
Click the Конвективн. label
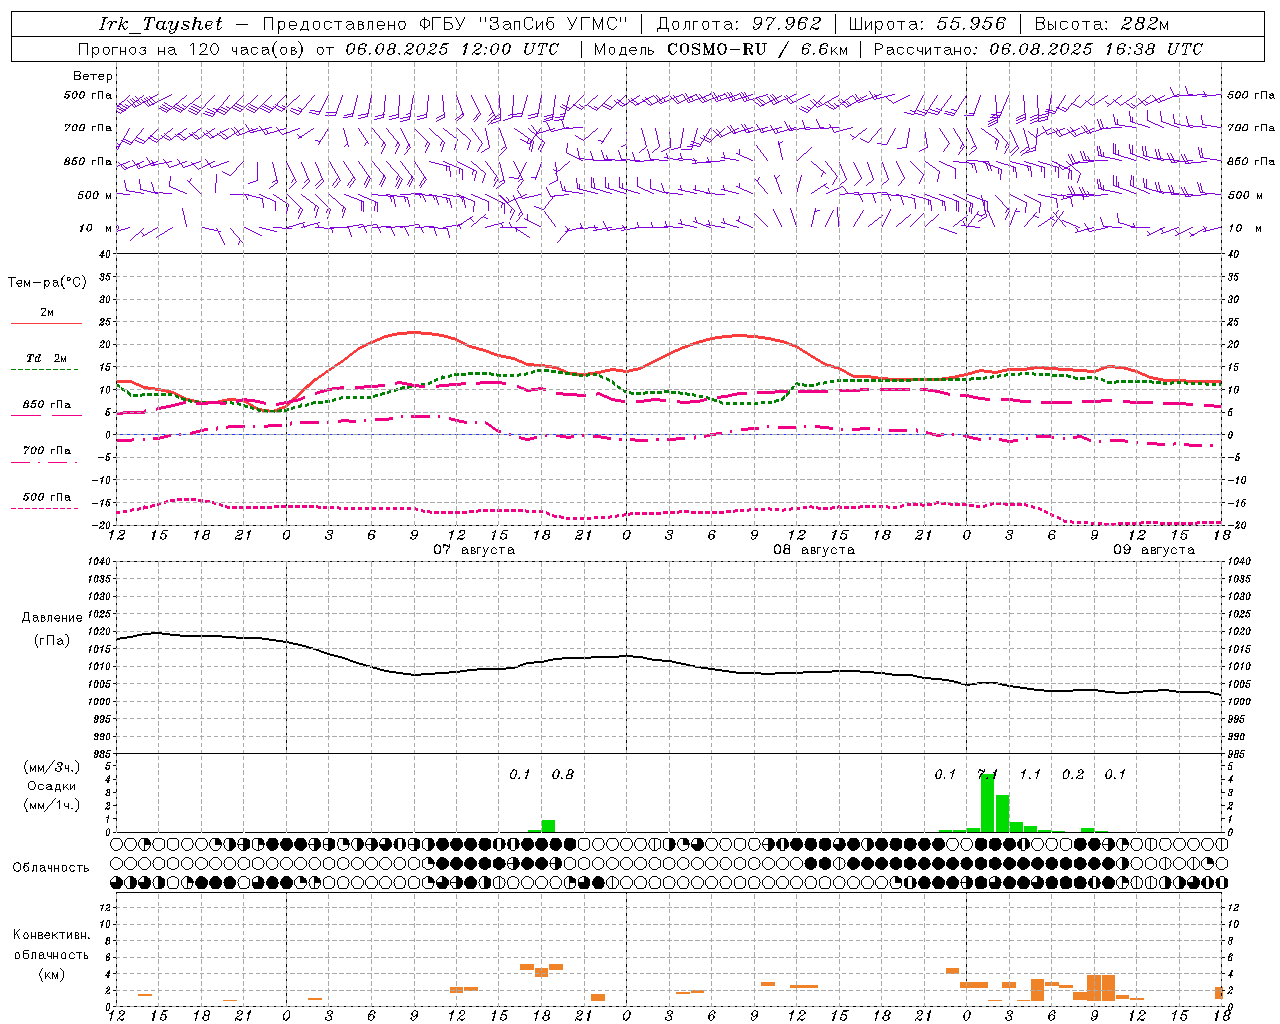click(51, 935)
